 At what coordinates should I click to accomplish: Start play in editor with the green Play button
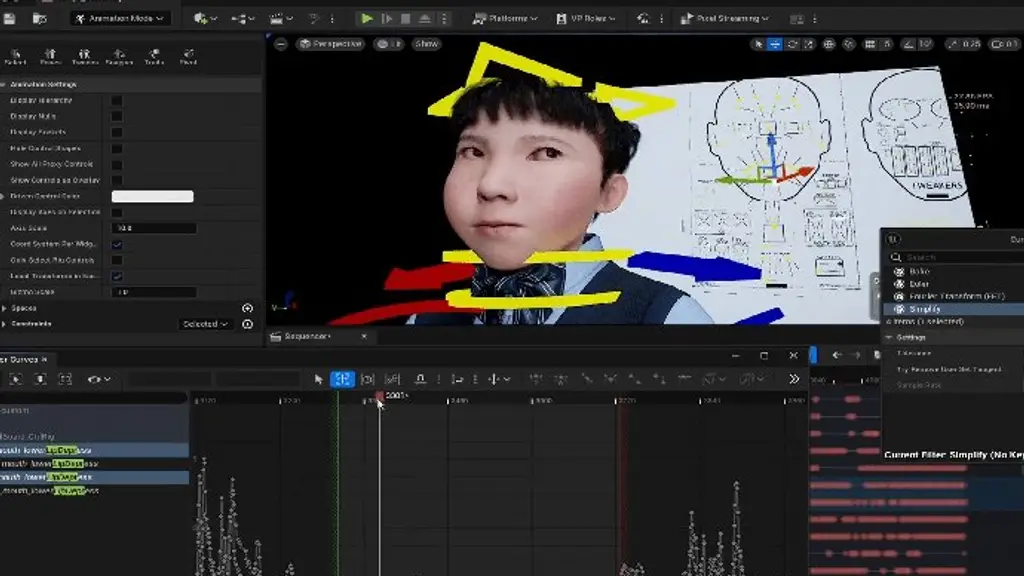coord(367,18)
